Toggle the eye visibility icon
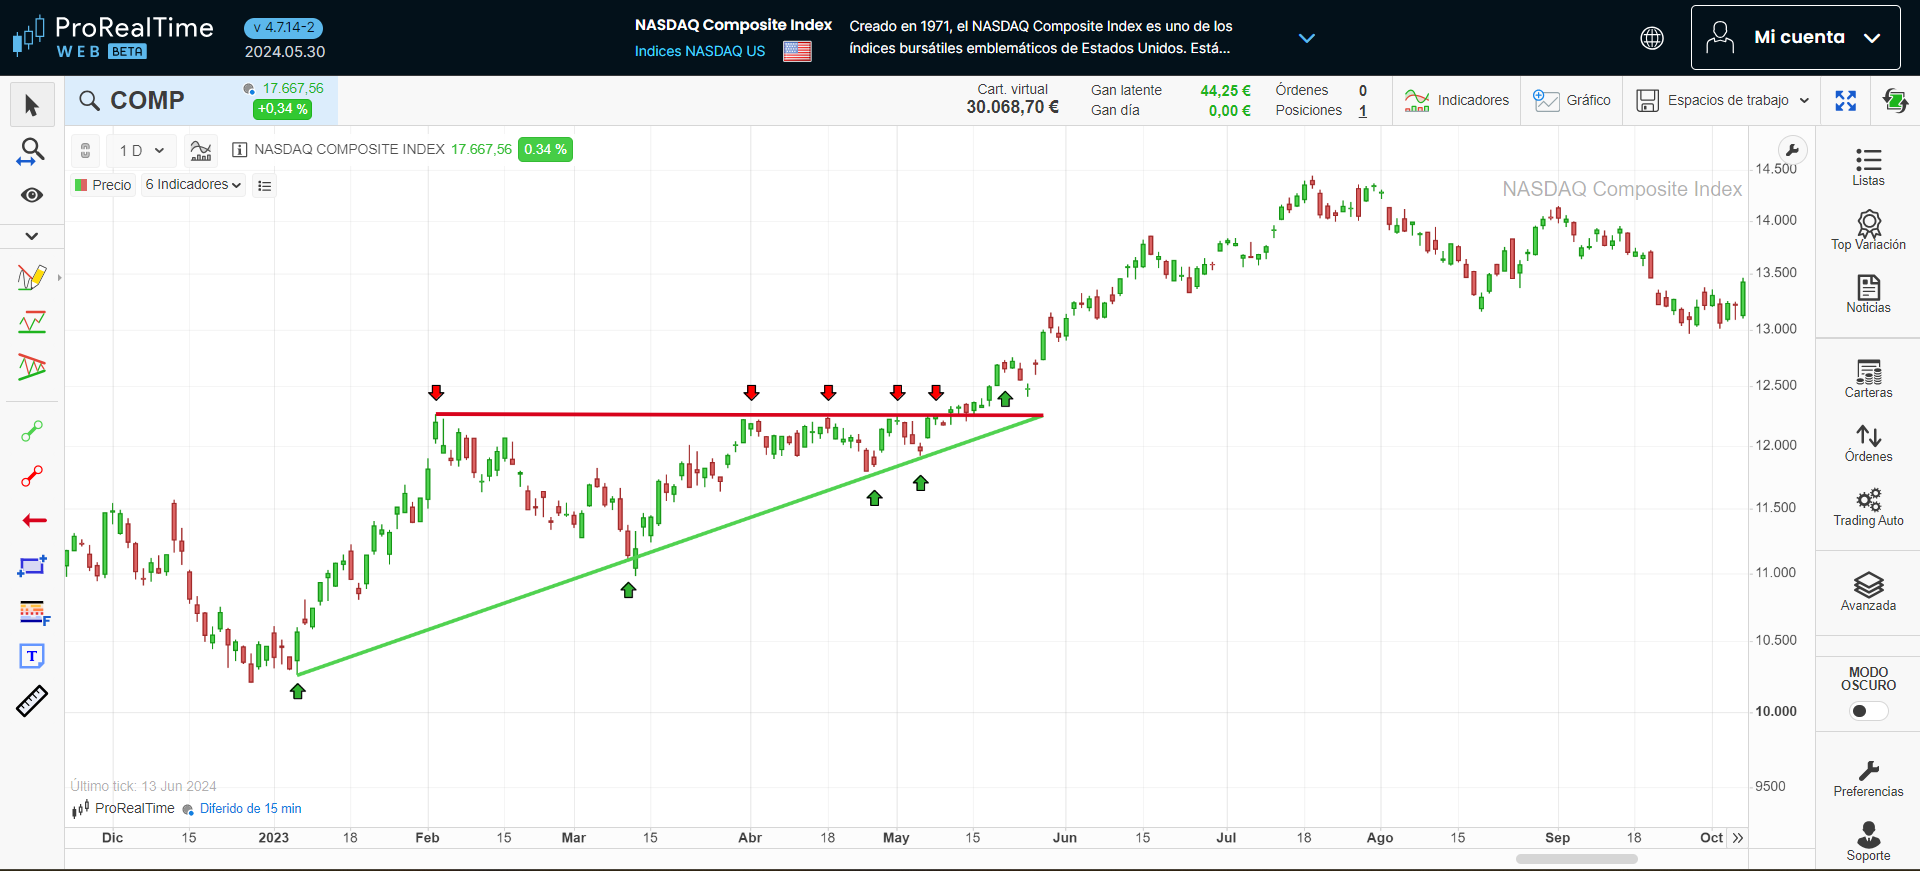This screenshot has width=1920, height=871. pos(32,195)
